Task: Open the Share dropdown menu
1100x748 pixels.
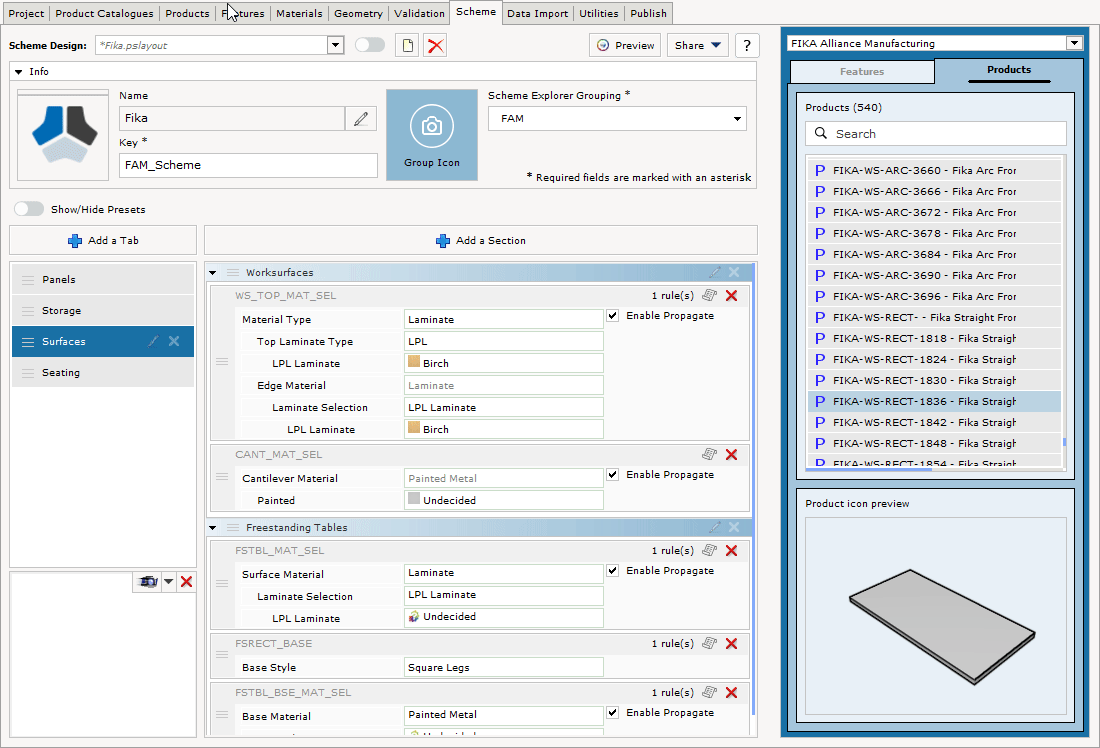Action: tap(697, 46)
